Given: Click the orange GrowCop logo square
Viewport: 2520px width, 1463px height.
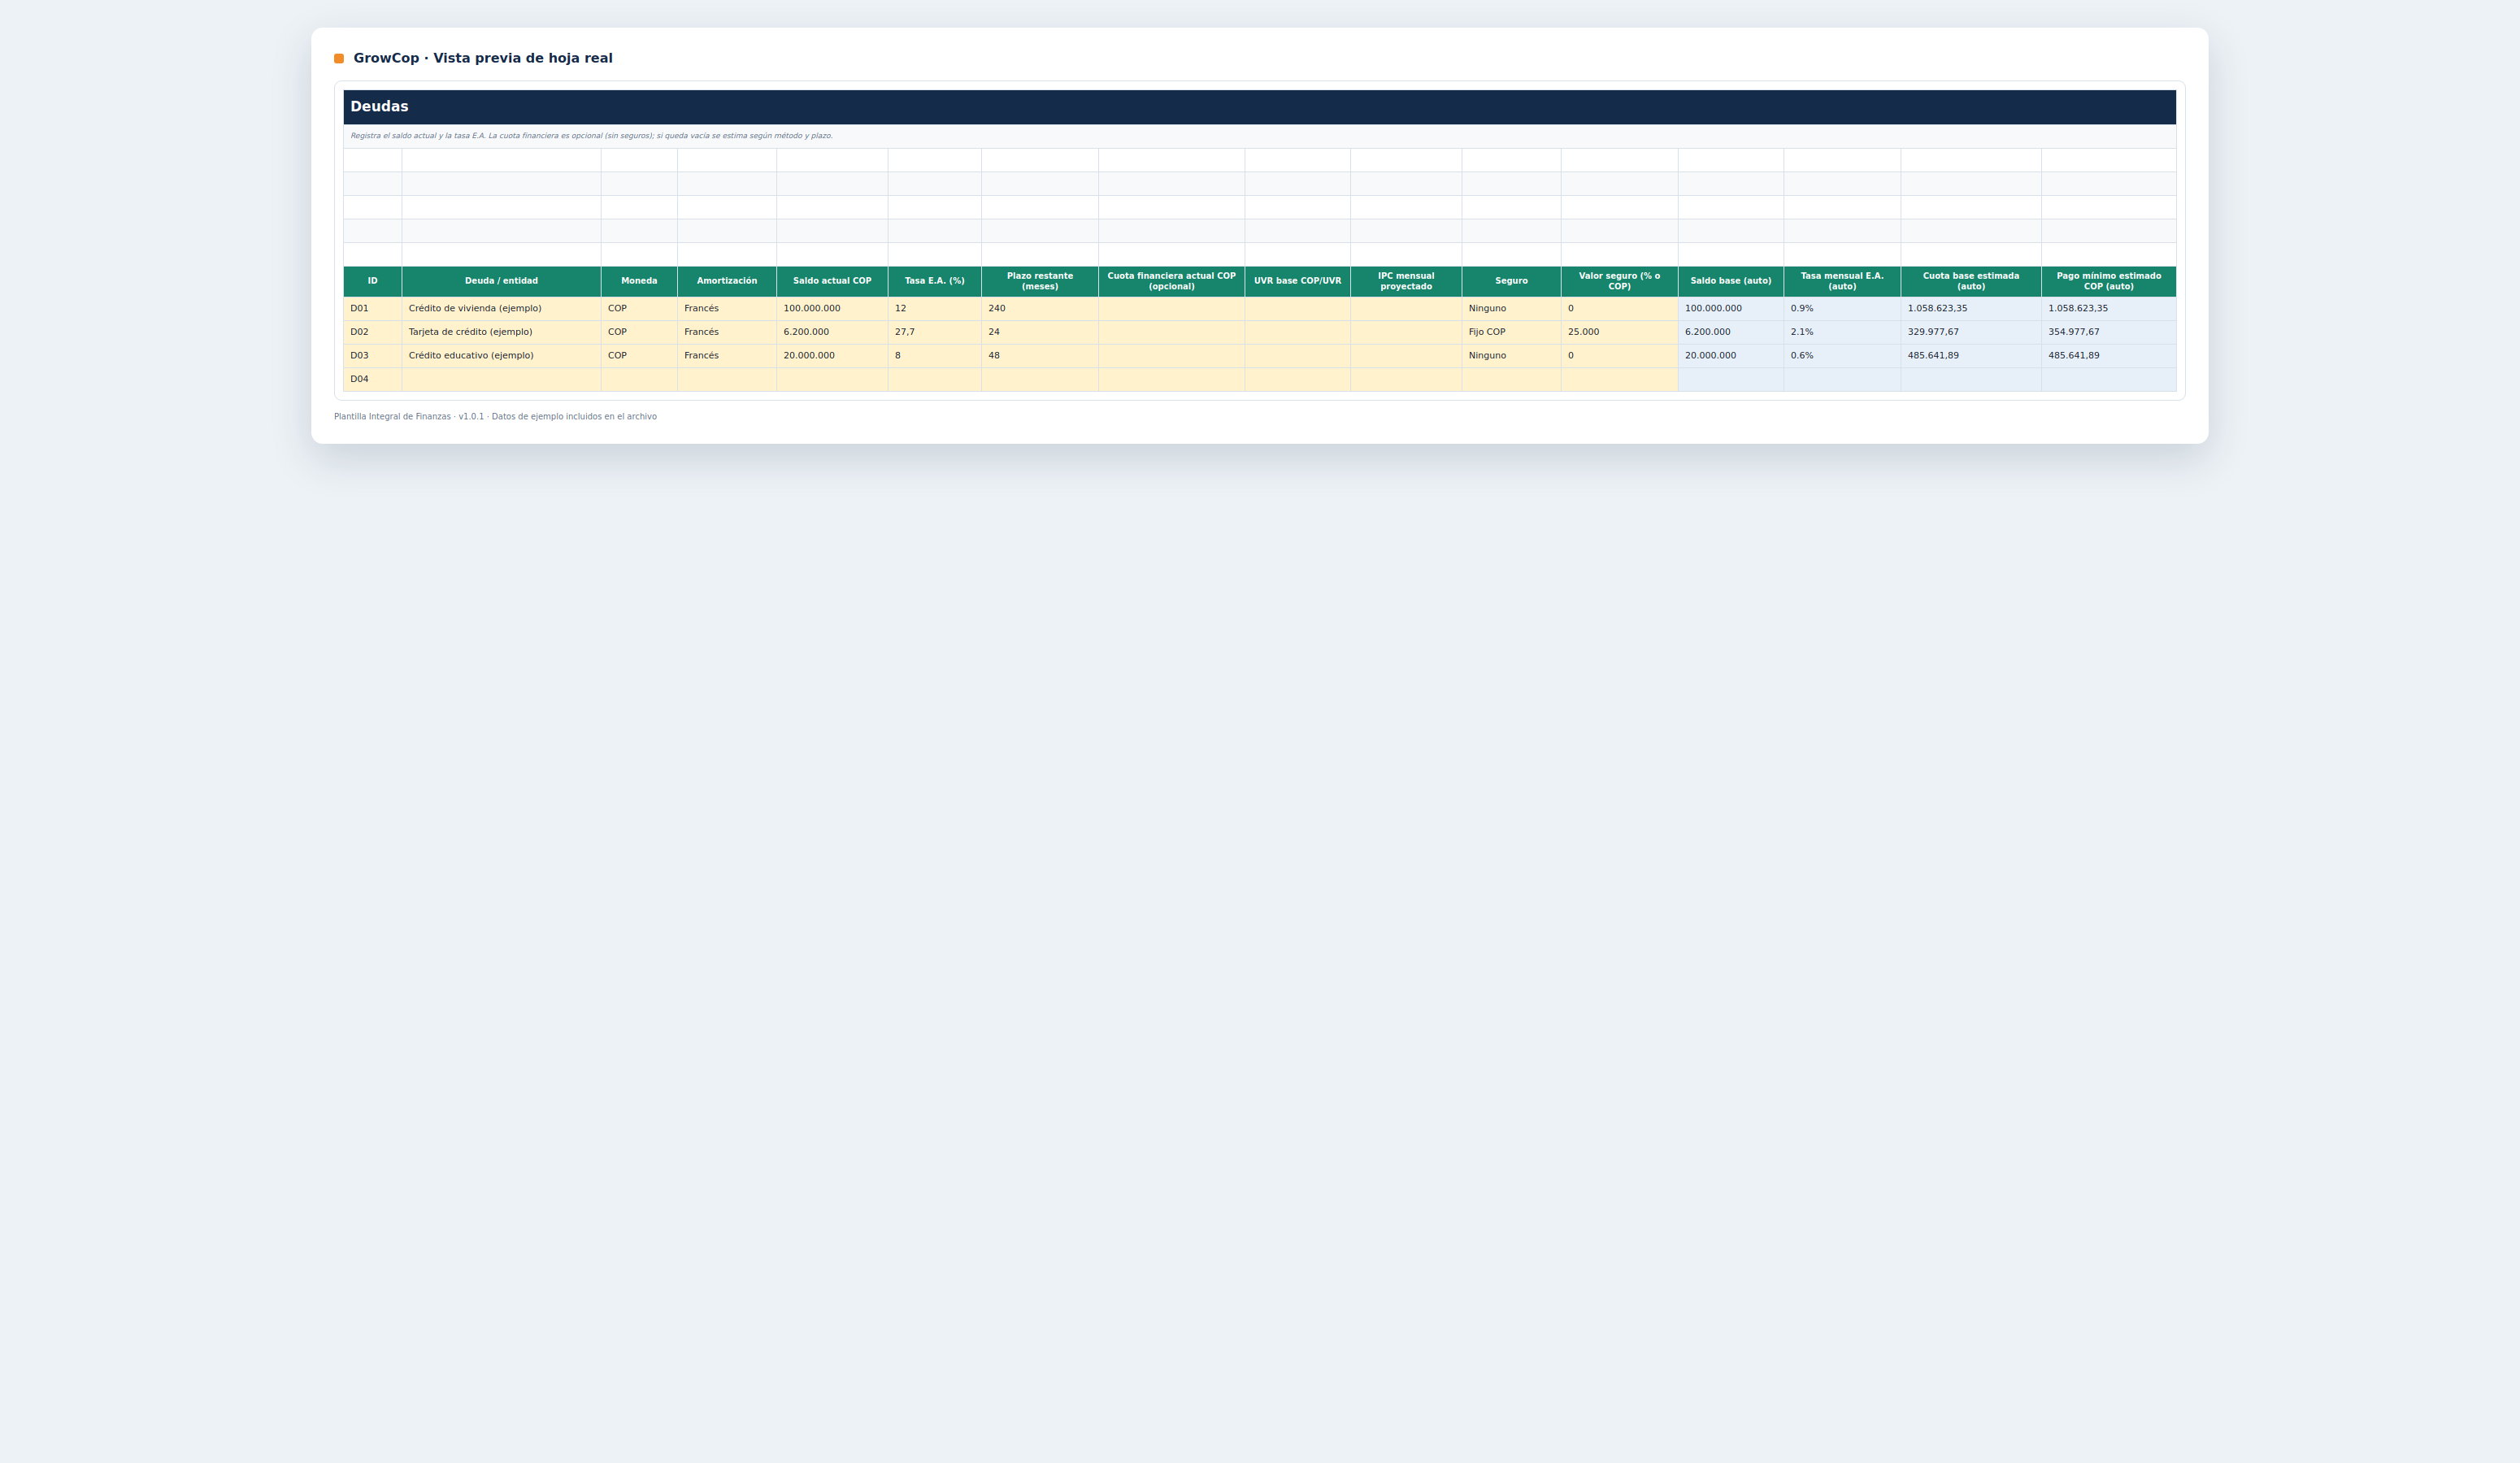Looking at the screenshot, I should click(x=339, y=59).
